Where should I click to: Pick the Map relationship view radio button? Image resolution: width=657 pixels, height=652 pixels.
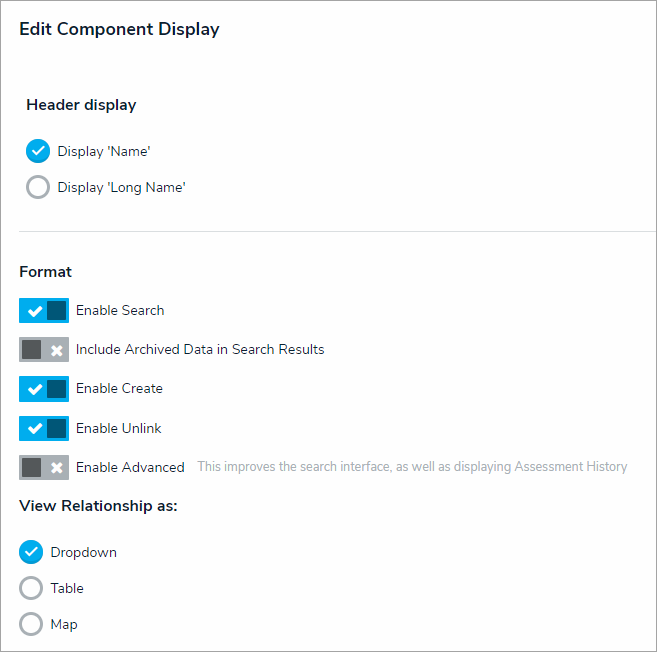pos(31,624)
